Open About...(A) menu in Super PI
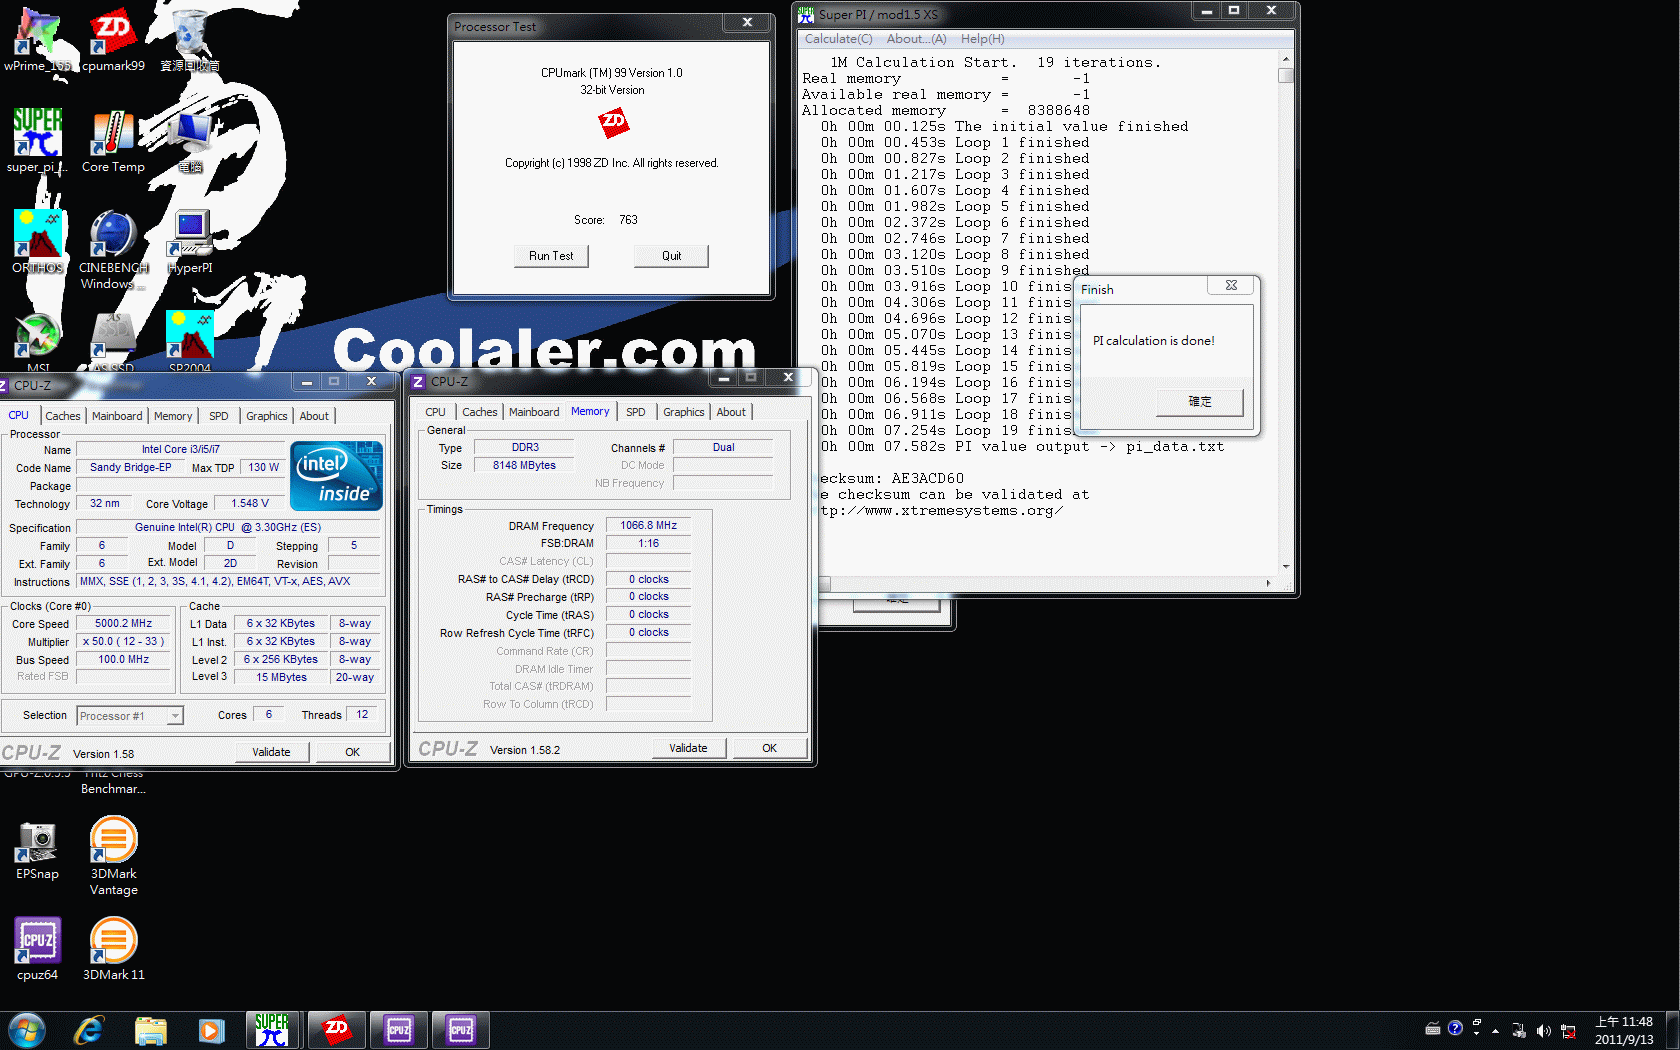The height and width of the screenshot is (1050, 1680). 916,39
